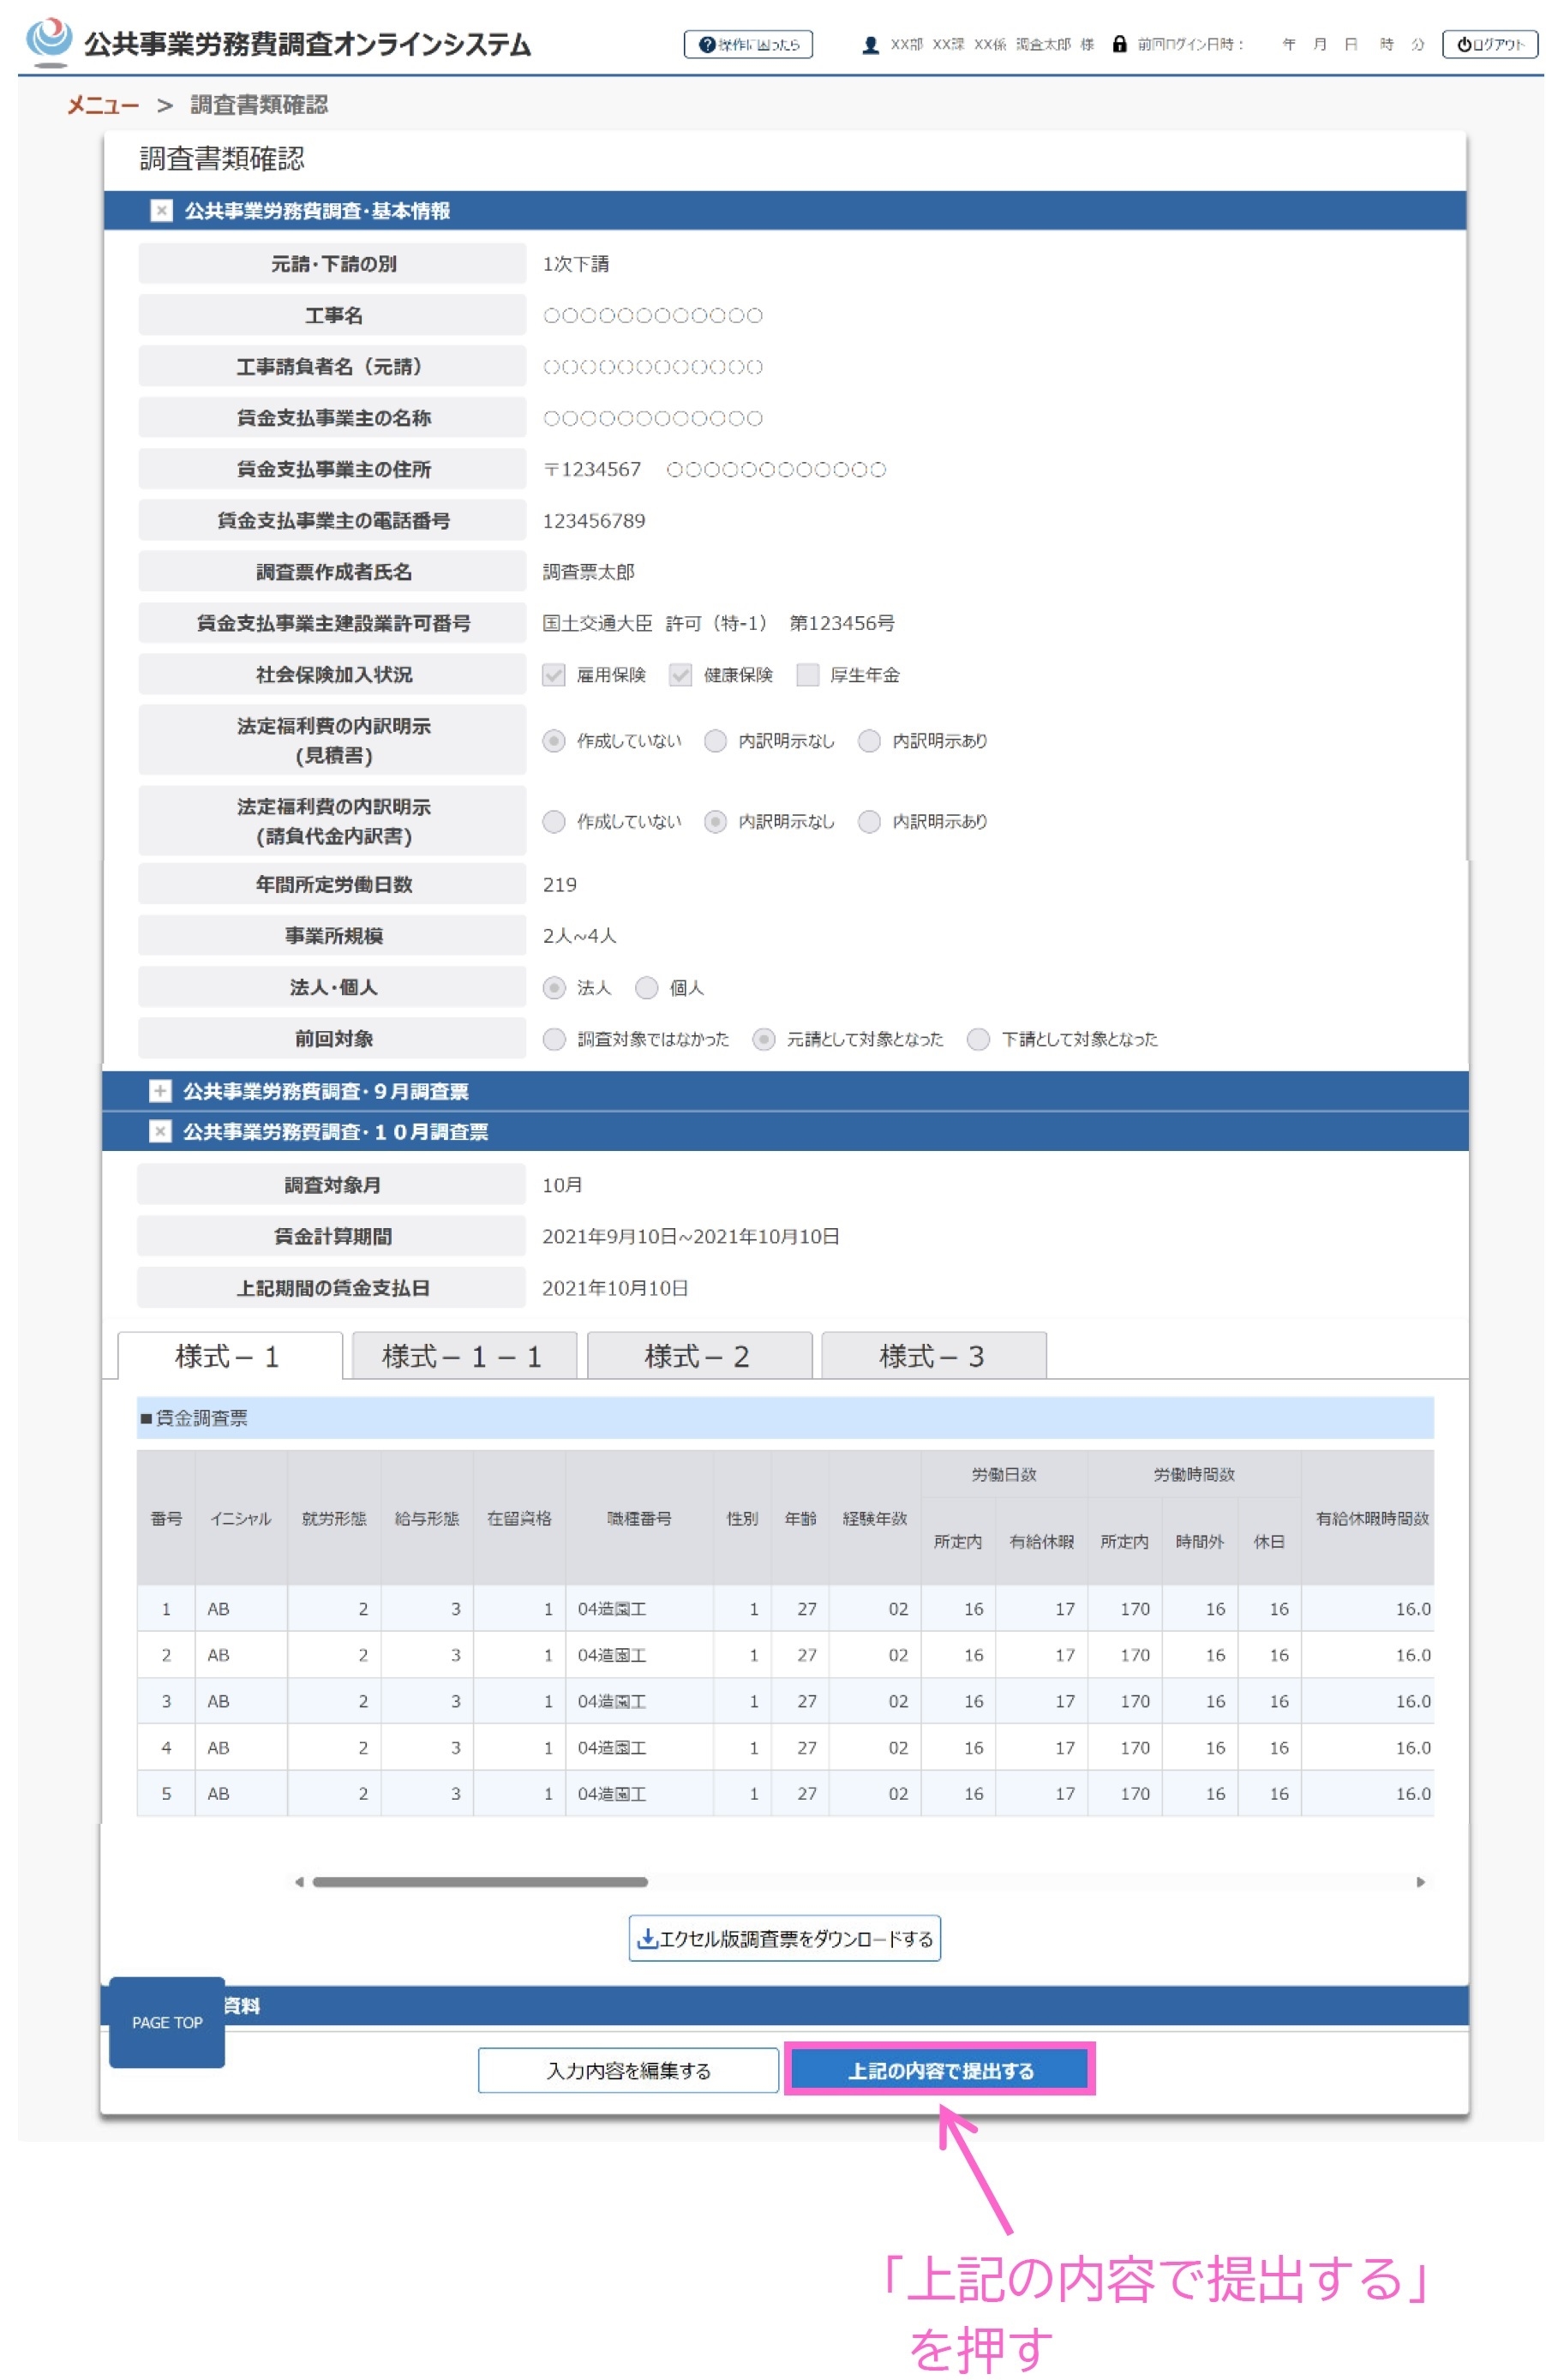Toggle the 厚生年金 checkbox
The width and height of the screenshot is (1546, 2380).
click(x=807, y=674)
